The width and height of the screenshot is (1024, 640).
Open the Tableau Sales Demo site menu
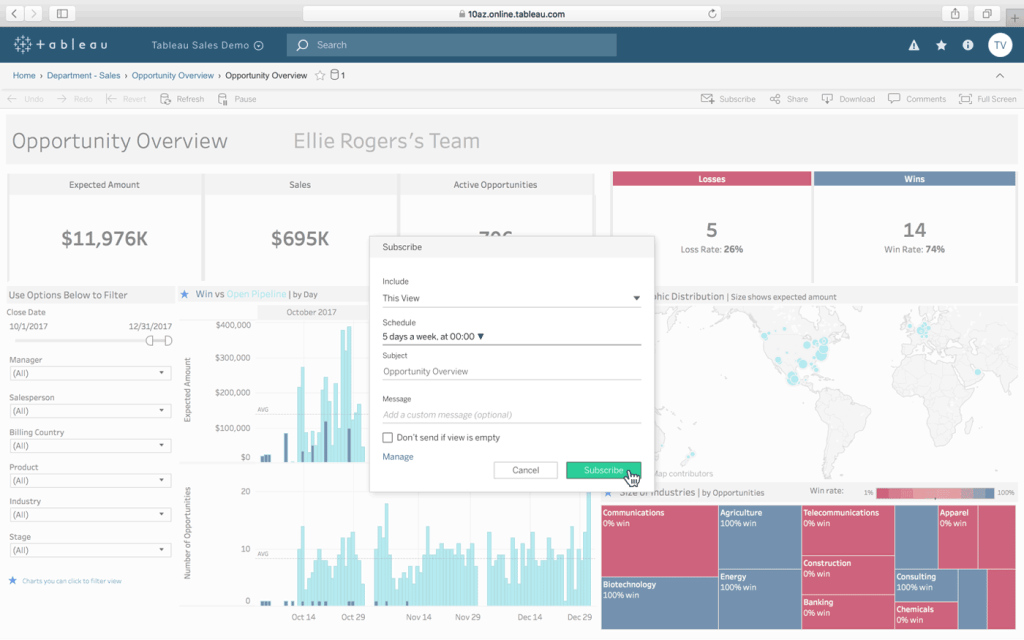pyautogui.click(x=207, y=45)
